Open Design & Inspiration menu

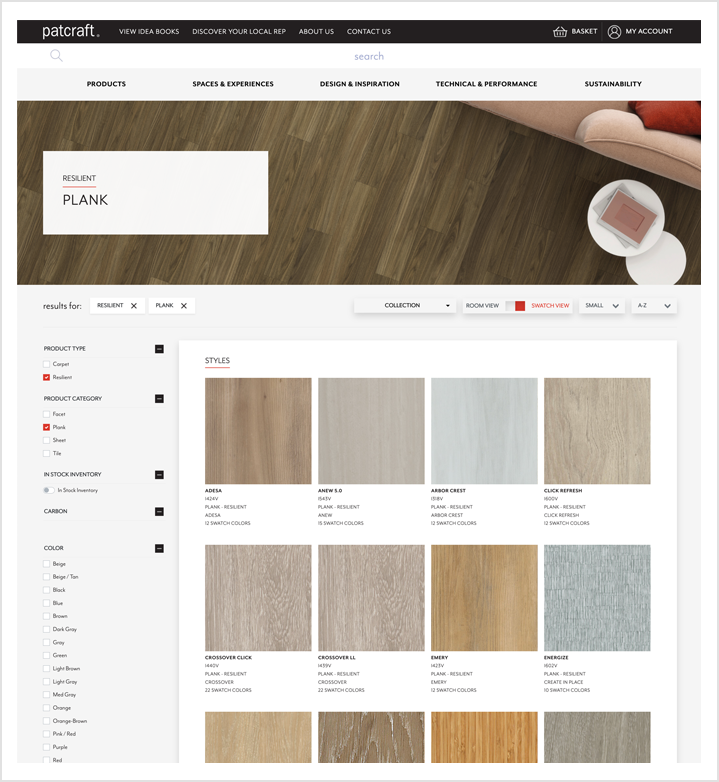360,84
